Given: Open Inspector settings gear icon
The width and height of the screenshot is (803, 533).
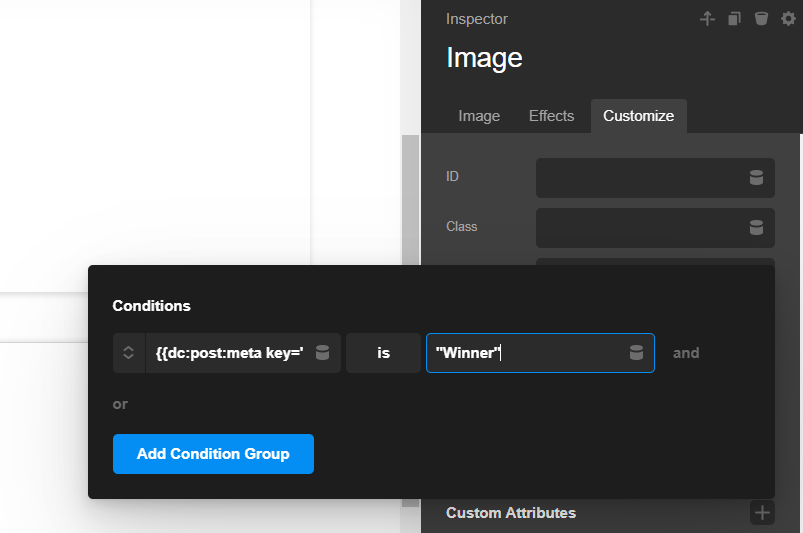Looking at the screenshot, I should 788,19.
